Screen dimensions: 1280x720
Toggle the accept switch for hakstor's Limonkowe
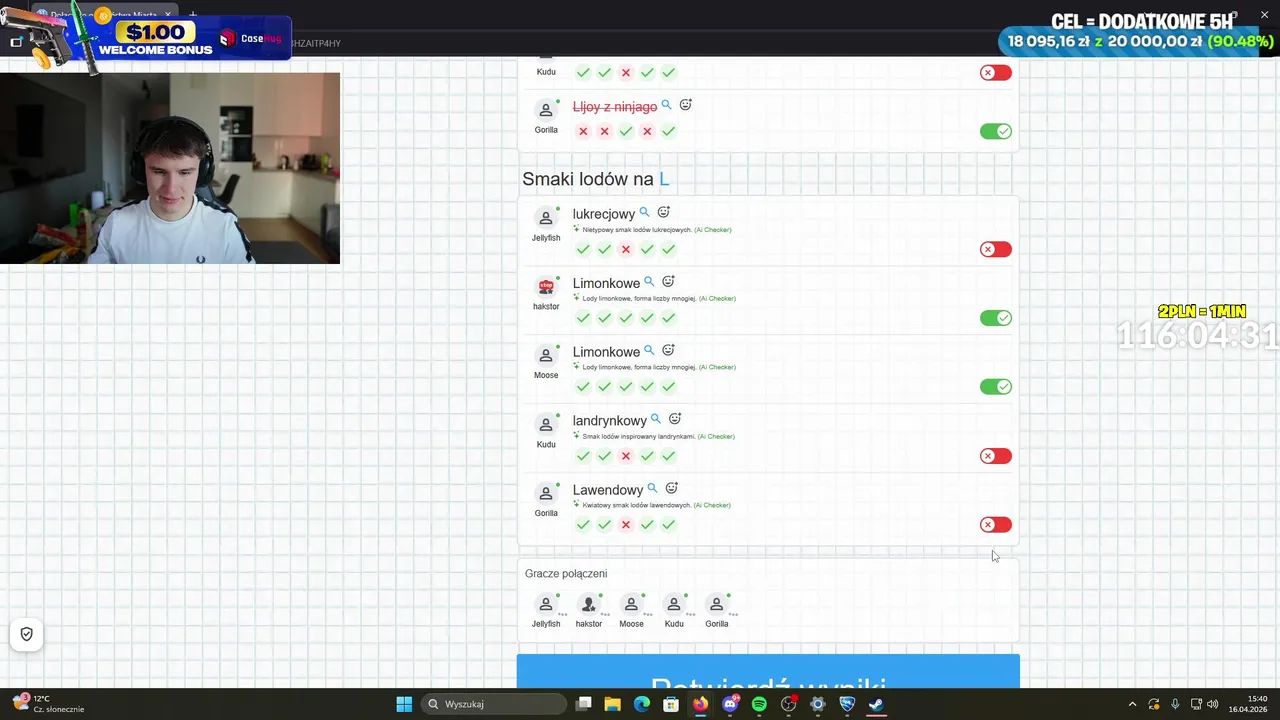[996, 318]
